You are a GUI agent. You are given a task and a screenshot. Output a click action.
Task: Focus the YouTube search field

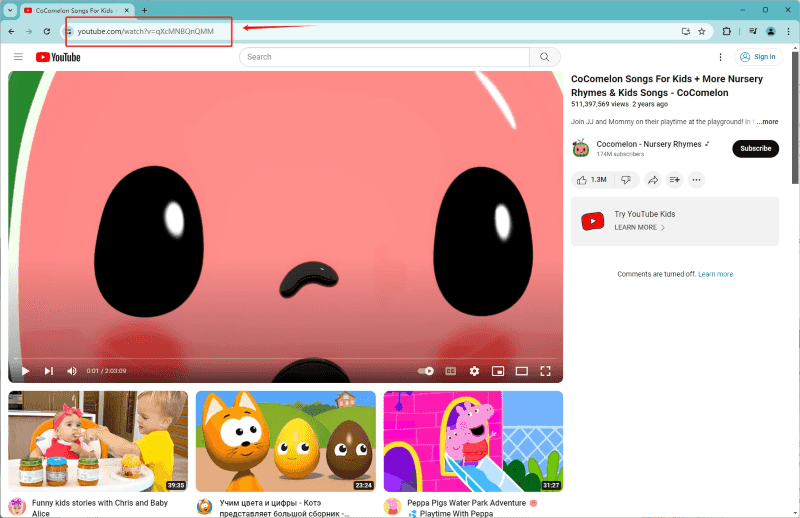(x=384, y=57)
